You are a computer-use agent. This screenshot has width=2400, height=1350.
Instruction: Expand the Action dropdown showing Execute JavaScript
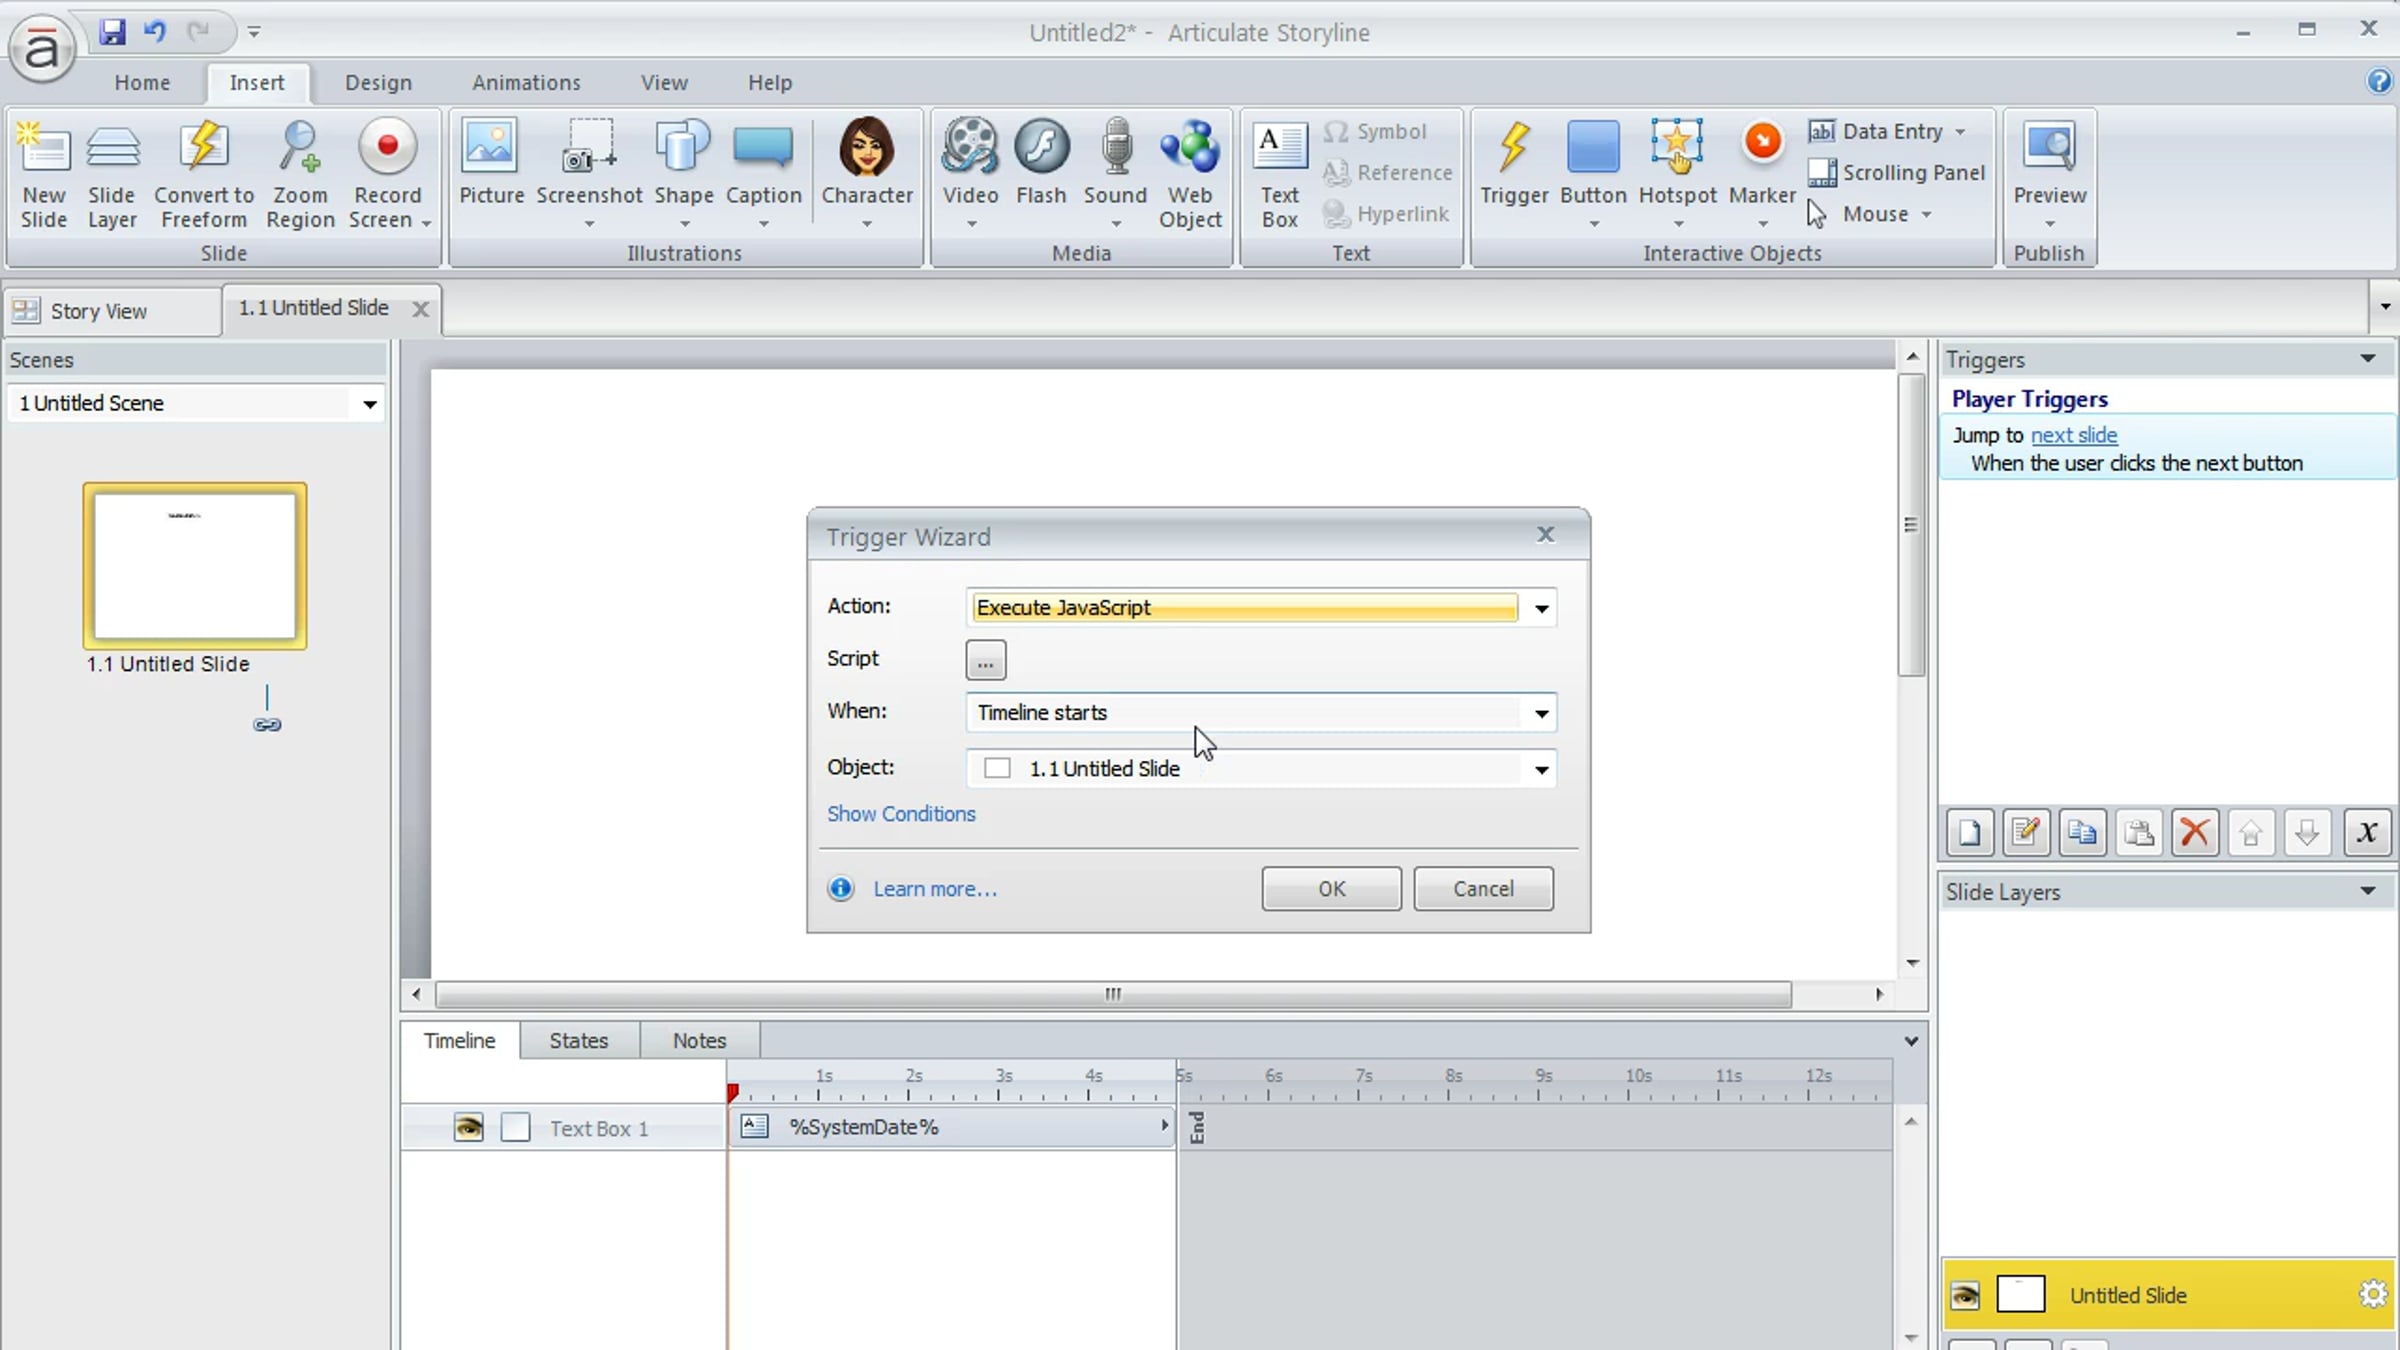1541,607
